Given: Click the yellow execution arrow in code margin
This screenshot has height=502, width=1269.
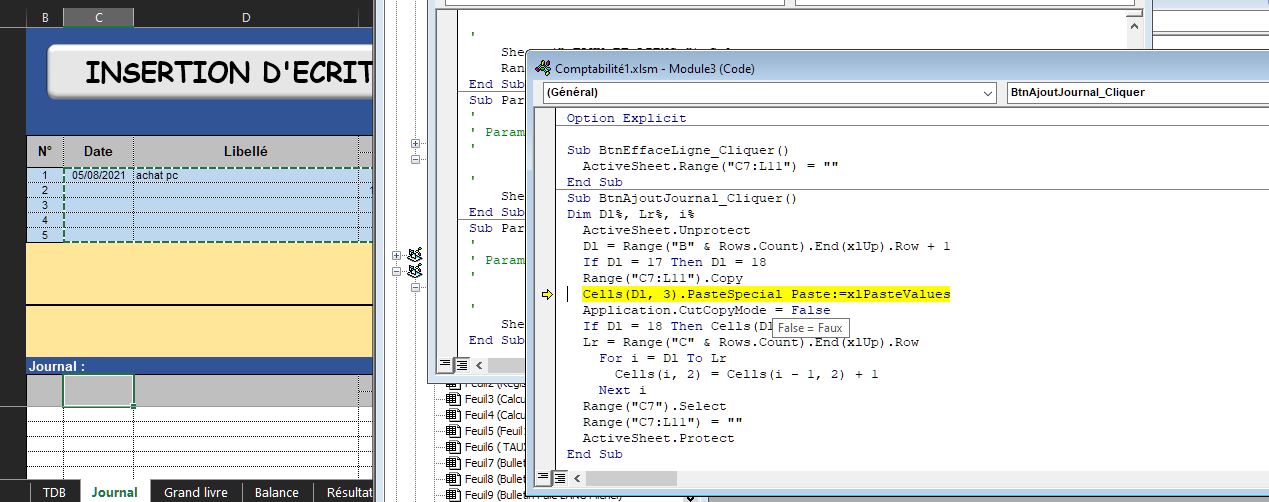Looking at the screenshot, I should coord(546,294).
